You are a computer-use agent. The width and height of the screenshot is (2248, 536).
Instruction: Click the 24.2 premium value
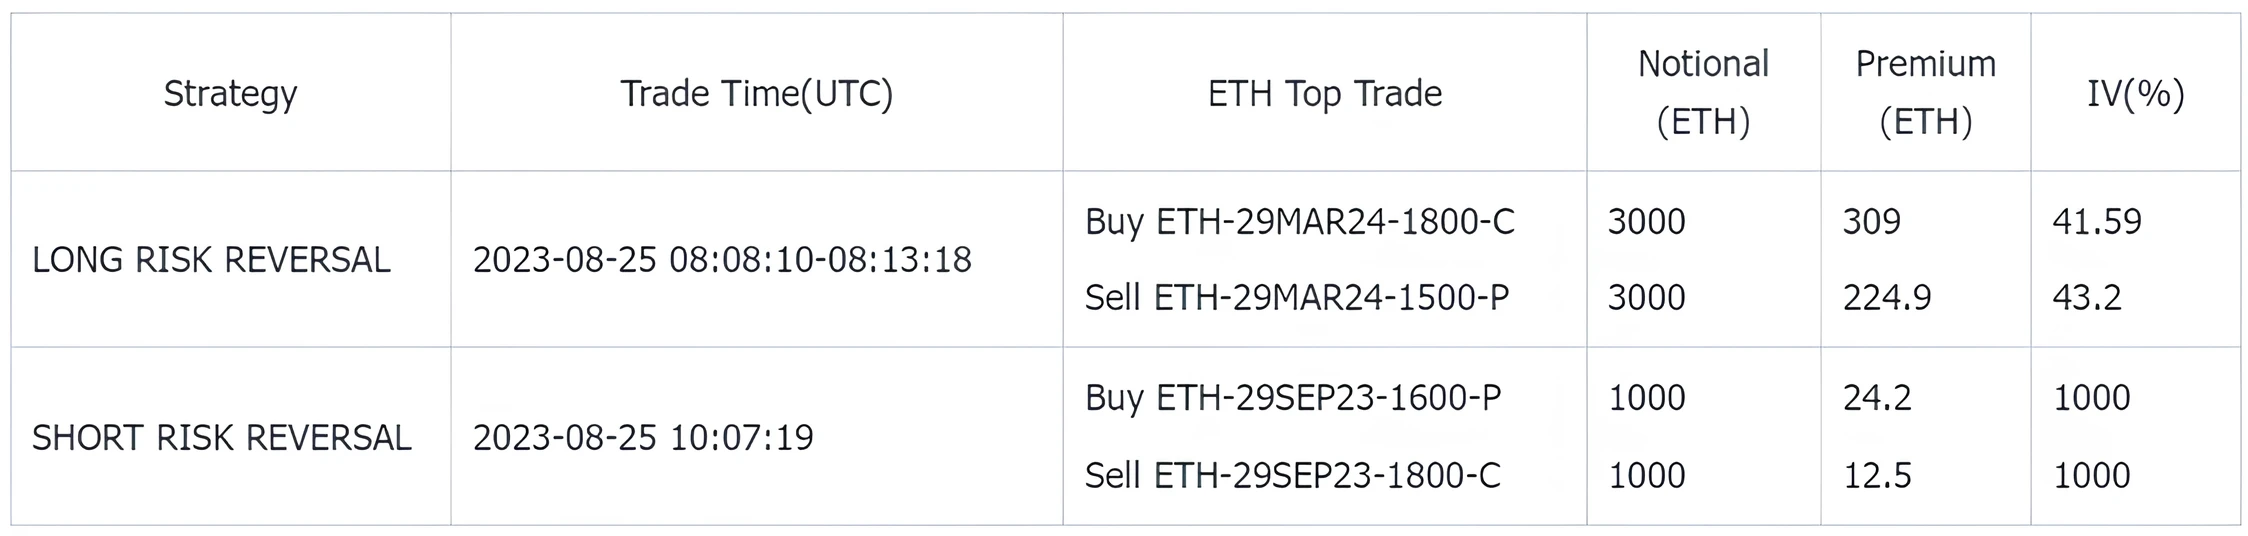(x=1877, y=398)
